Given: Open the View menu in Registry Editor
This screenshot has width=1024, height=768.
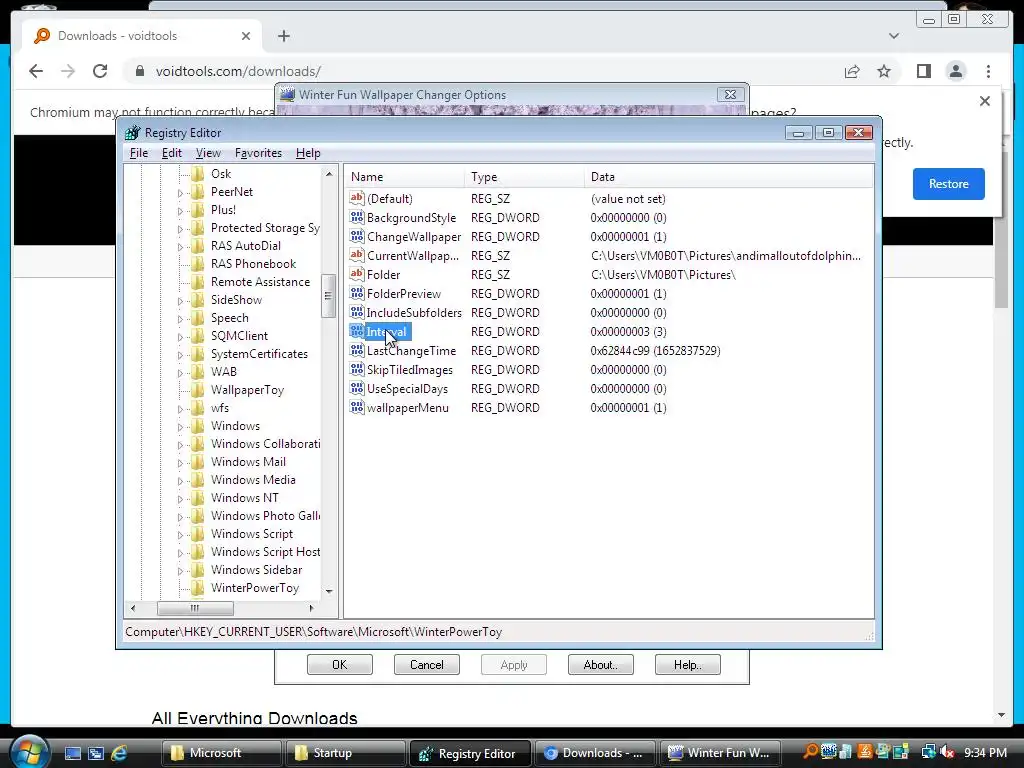Looking at the screenshot, I should point(208,153).
